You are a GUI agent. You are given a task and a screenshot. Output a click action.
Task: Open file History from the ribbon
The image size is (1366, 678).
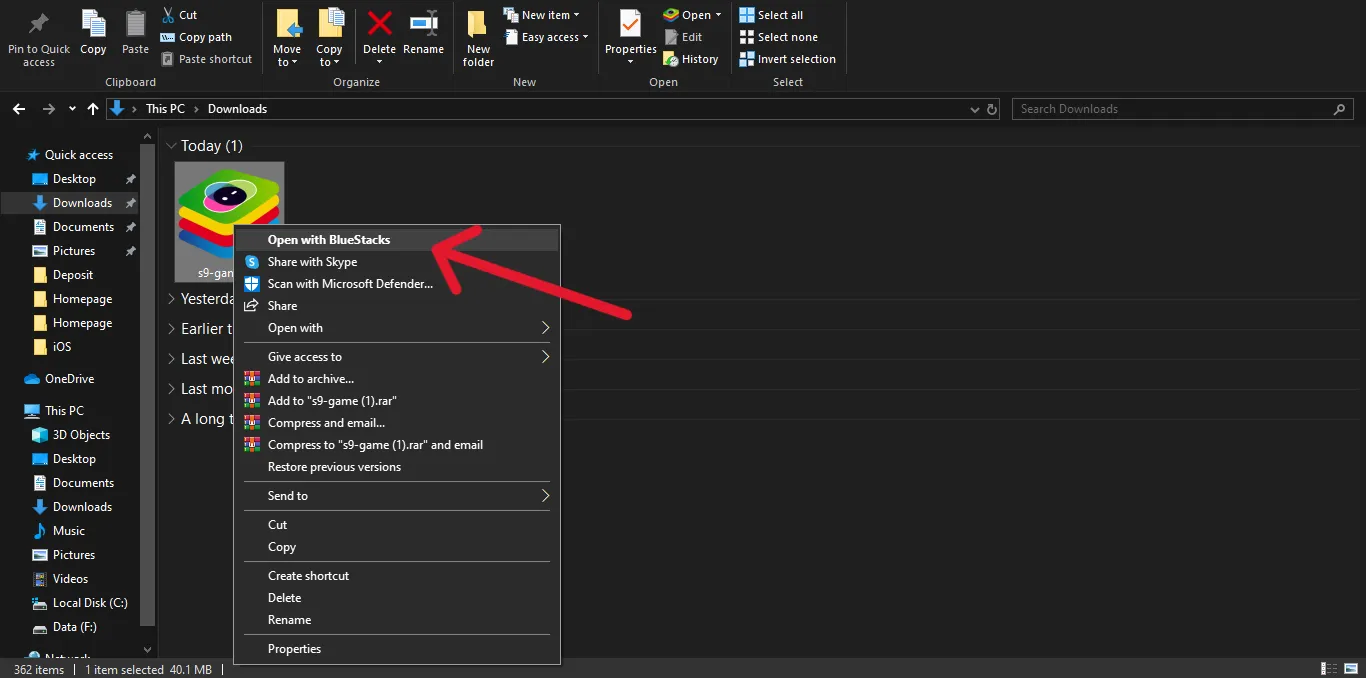pos(692,58)
